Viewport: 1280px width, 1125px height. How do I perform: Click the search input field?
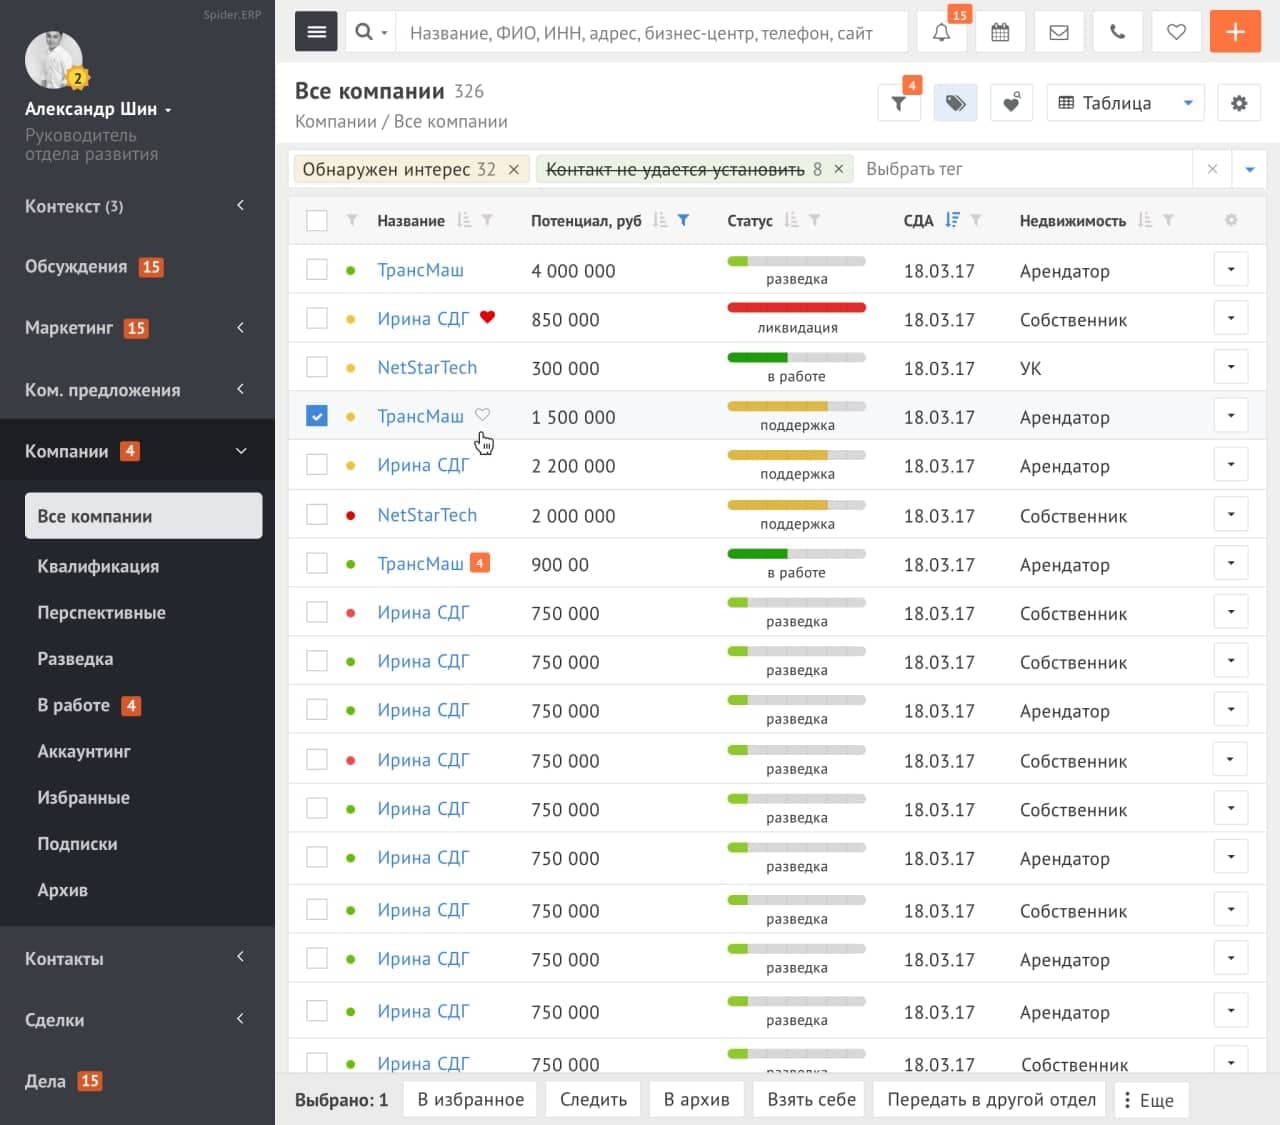(650, 33)
